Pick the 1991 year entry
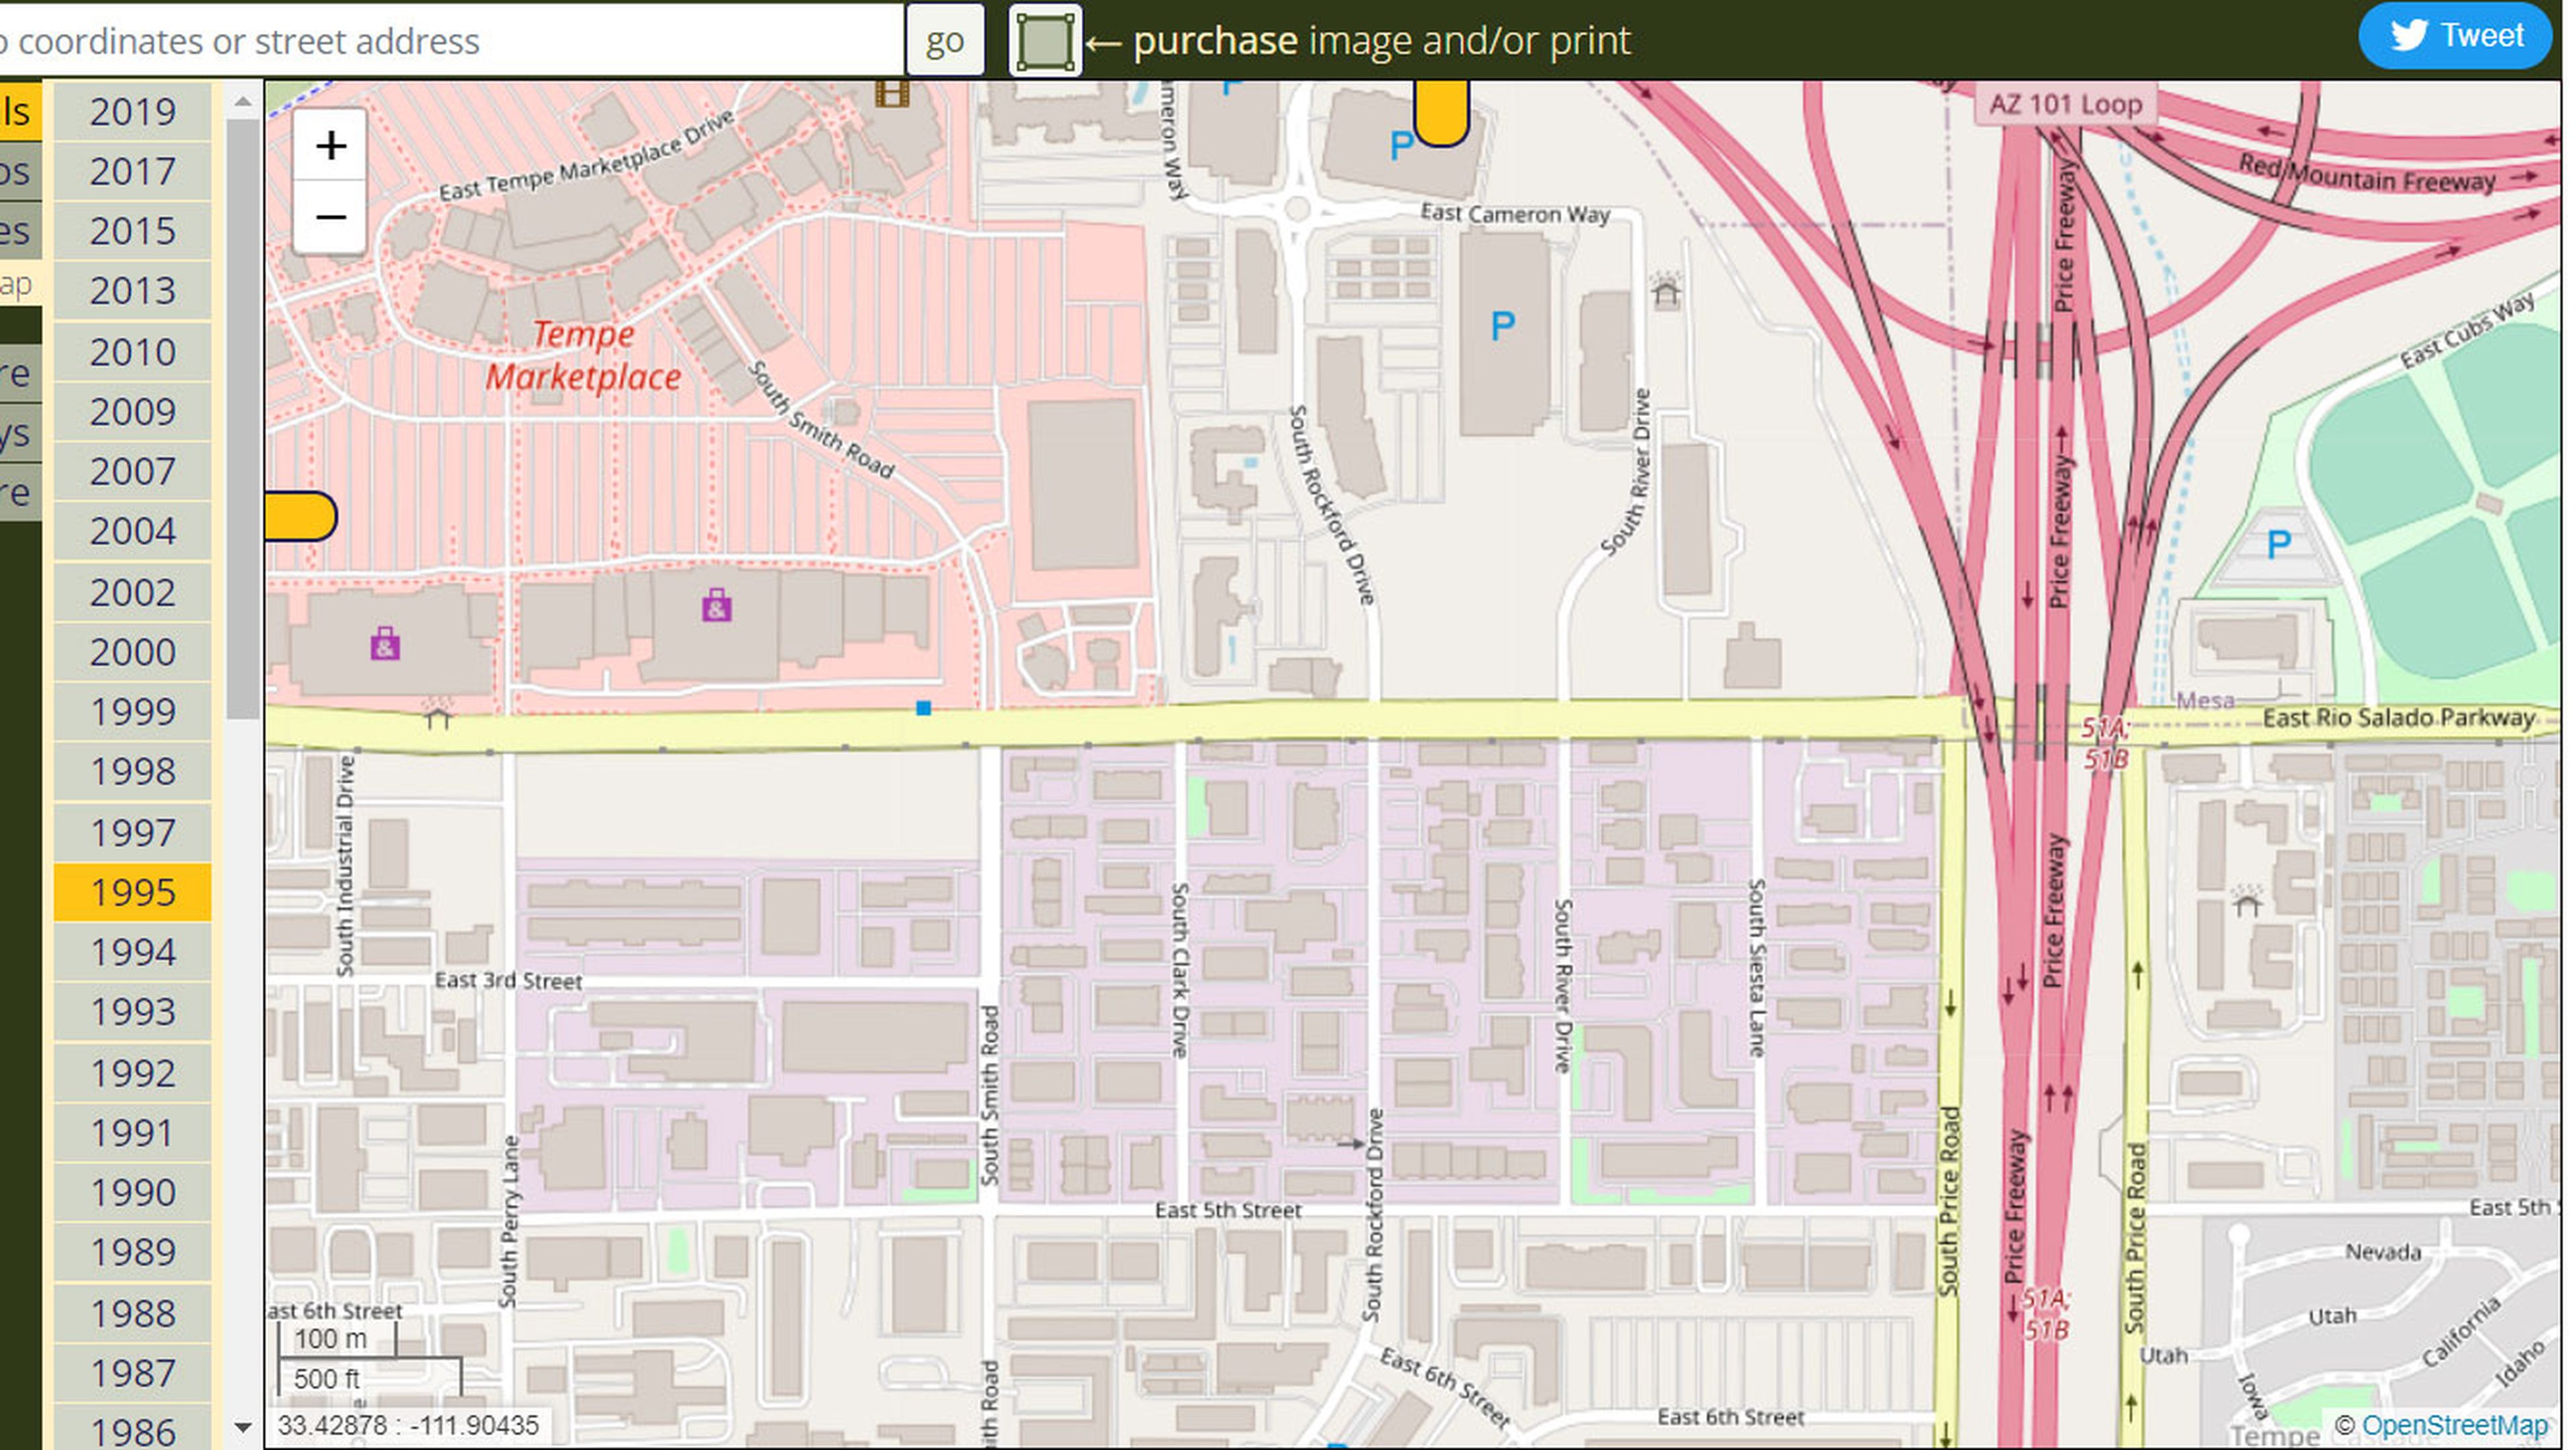The image size is (2576, 1450). point(132,1133)
